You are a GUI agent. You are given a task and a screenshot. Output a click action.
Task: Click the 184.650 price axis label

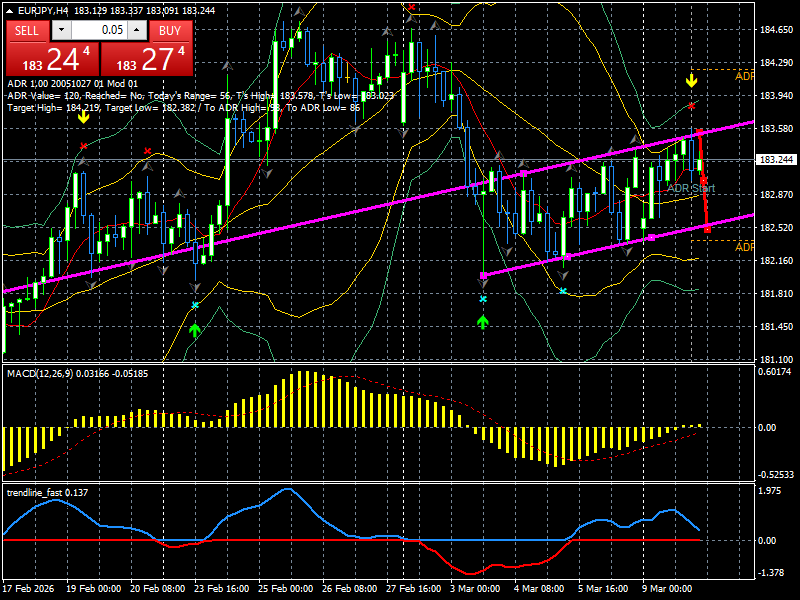point(777,30)
